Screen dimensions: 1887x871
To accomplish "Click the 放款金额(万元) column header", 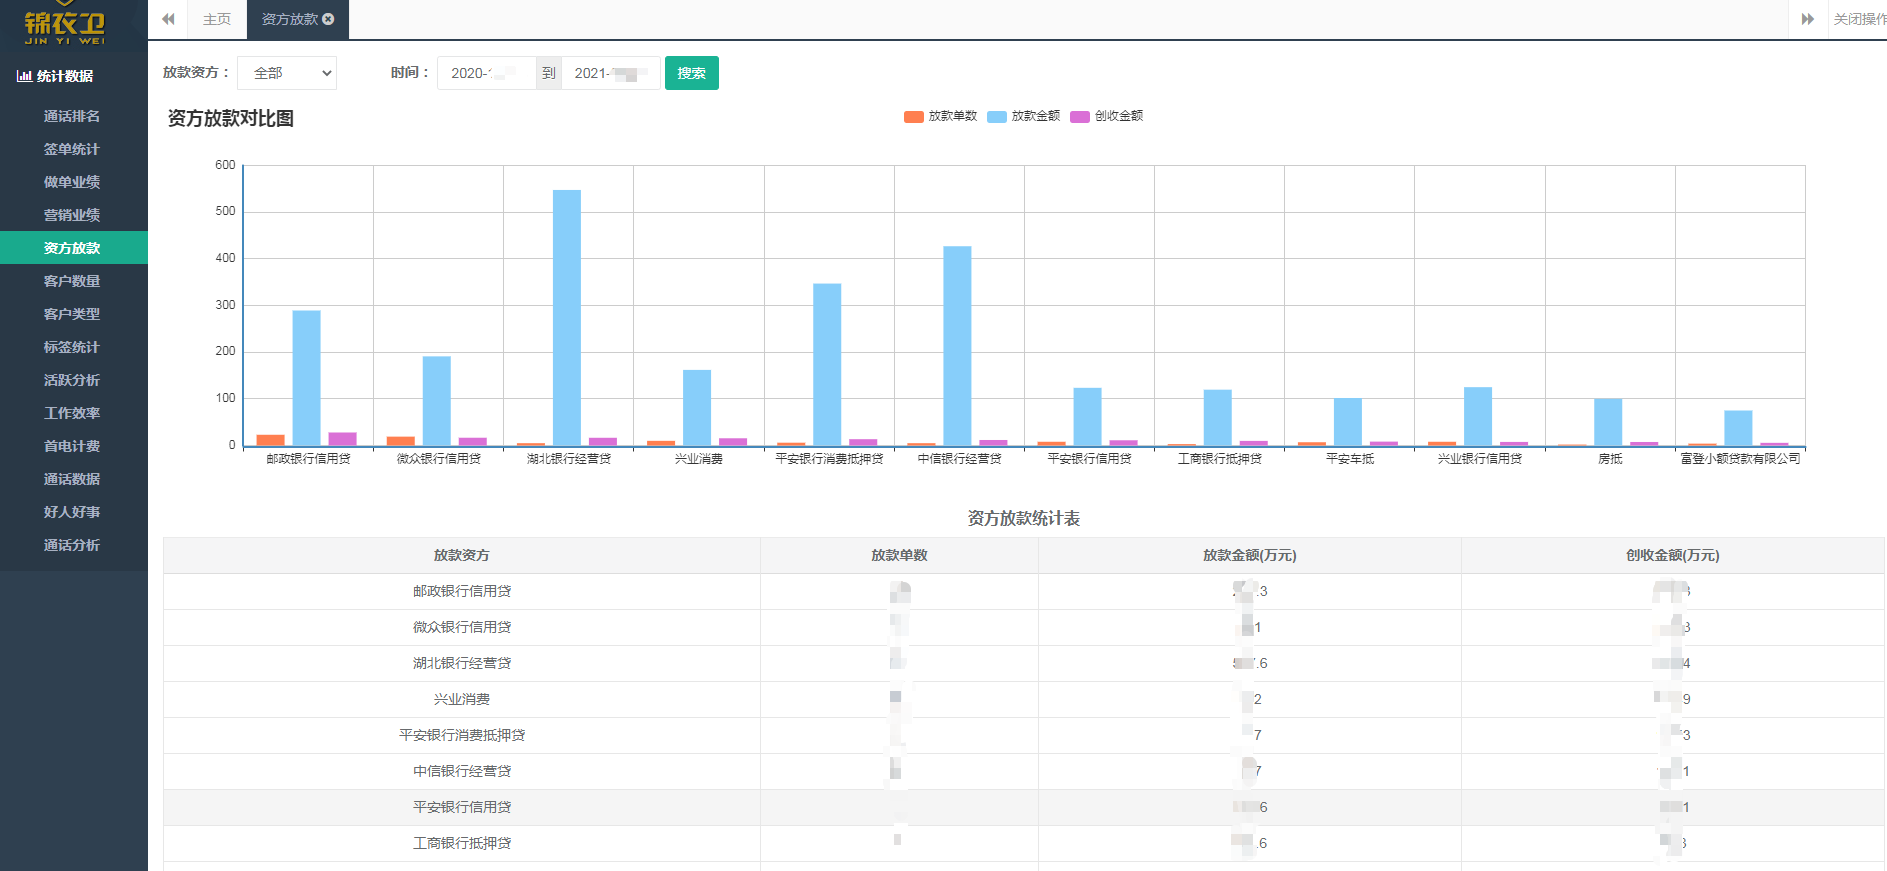I will coord(1250,555).
